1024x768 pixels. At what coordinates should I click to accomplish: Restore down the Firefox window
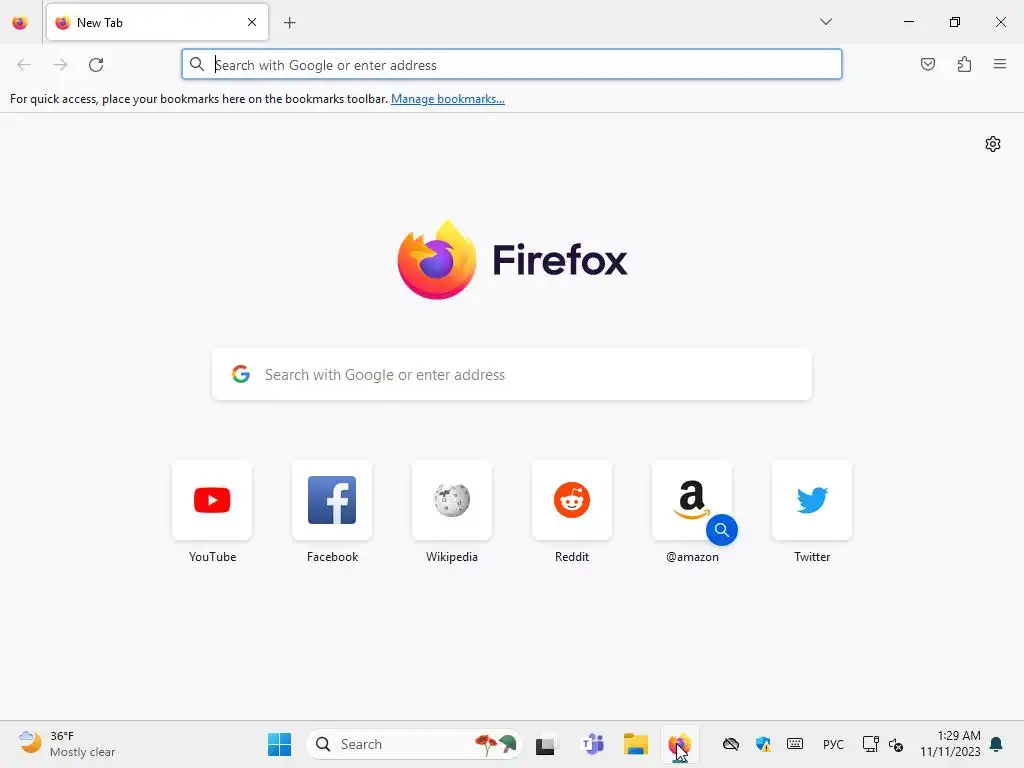(x=955, y=22)
